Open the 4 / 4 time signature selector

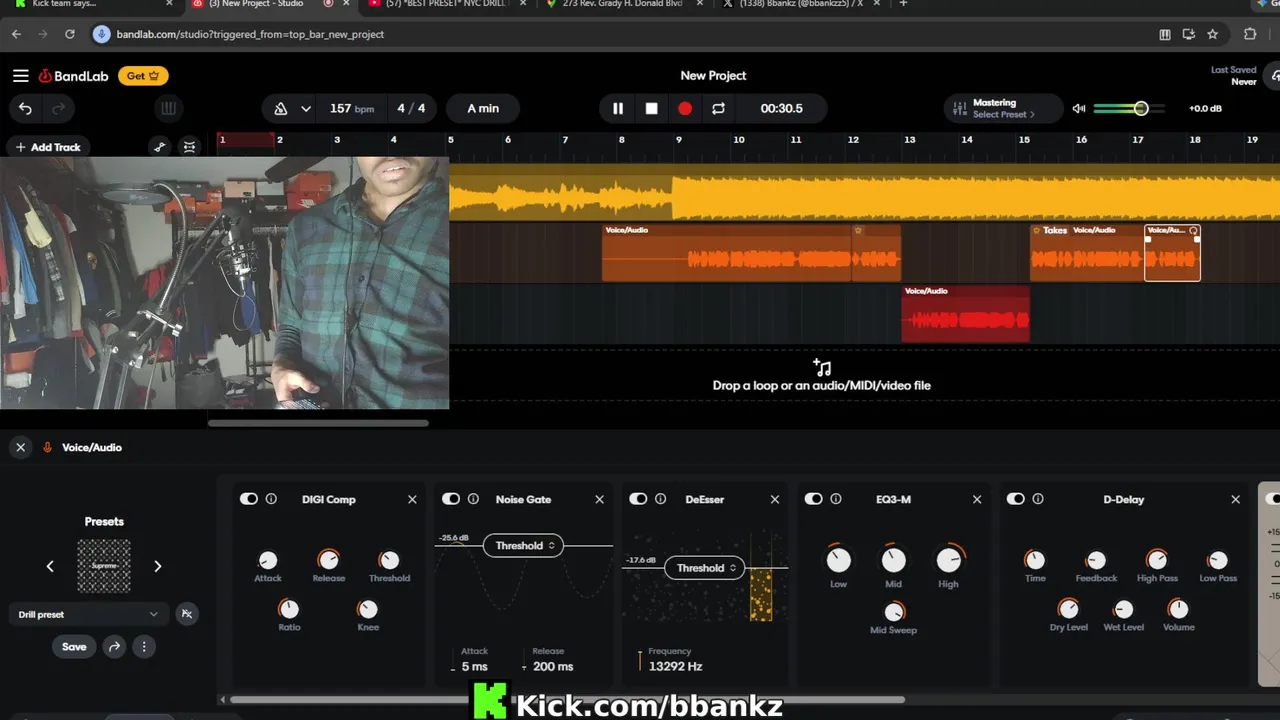click(411, 108)
